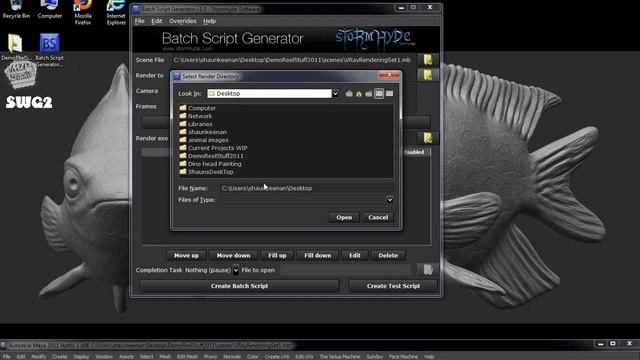
Task: Go up one folder level in the dialog
Action: pyautogui.click(x=349, y=93)
